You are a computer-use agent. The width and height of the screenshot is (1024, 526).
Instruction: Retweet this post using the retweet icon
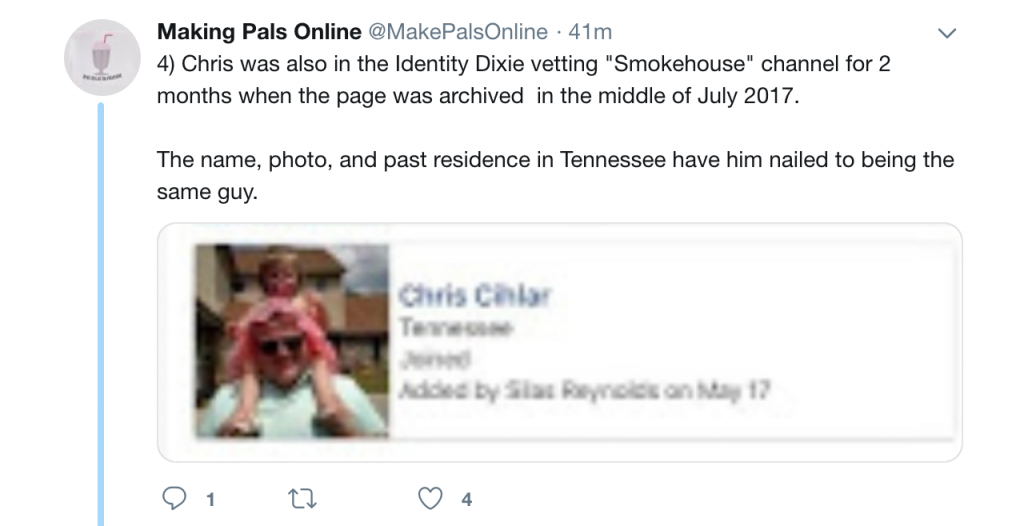(303, 499)
